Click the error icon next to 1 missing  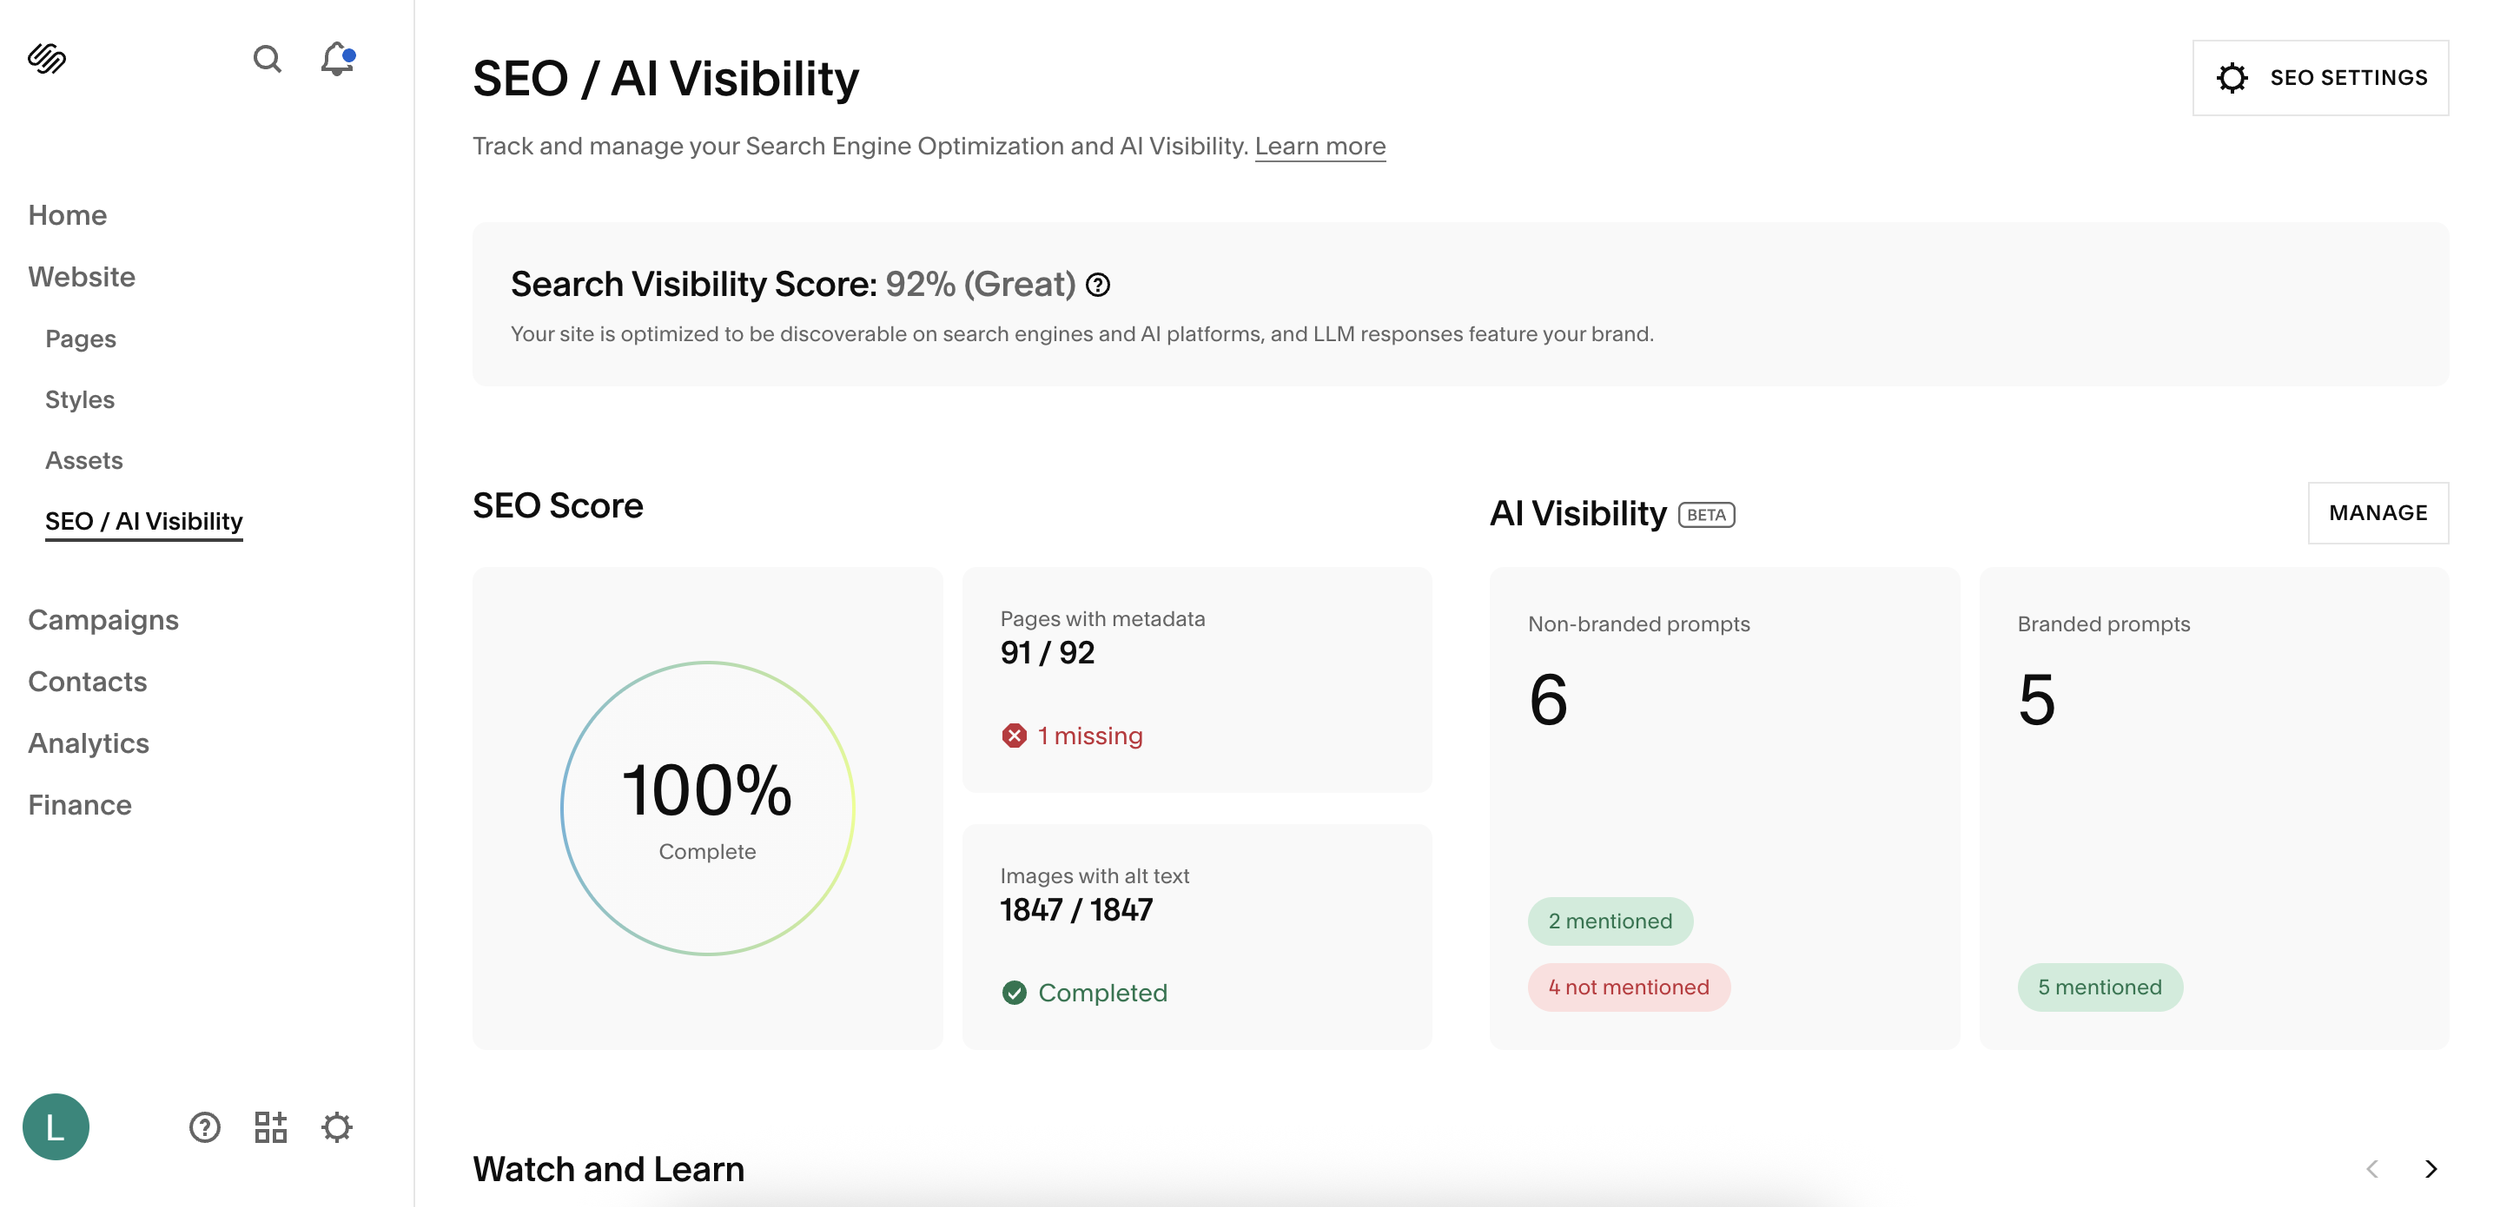(x=1014, y=735)
